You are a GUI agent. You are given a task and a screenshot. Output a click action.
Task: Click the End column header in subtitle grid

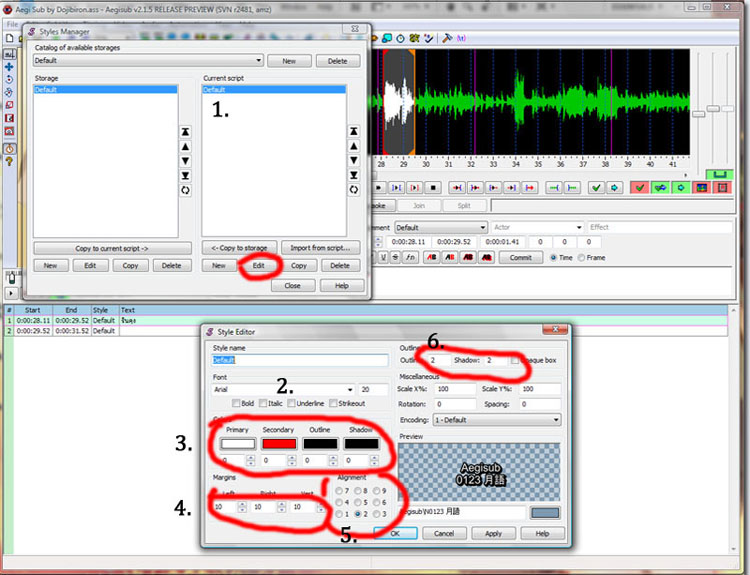[71, 310]
